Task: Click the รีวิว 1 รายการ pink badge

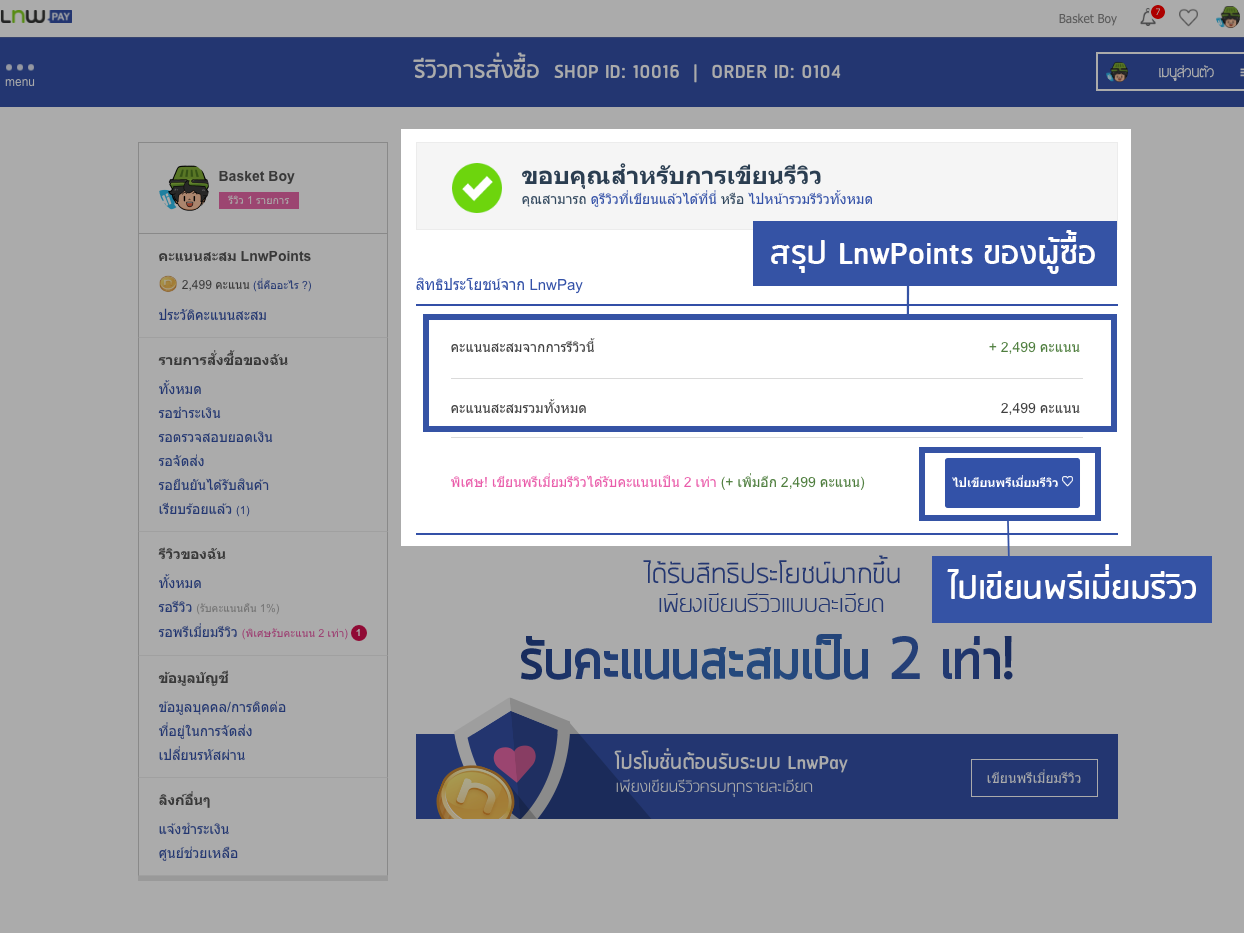Action: coord(258,200)
